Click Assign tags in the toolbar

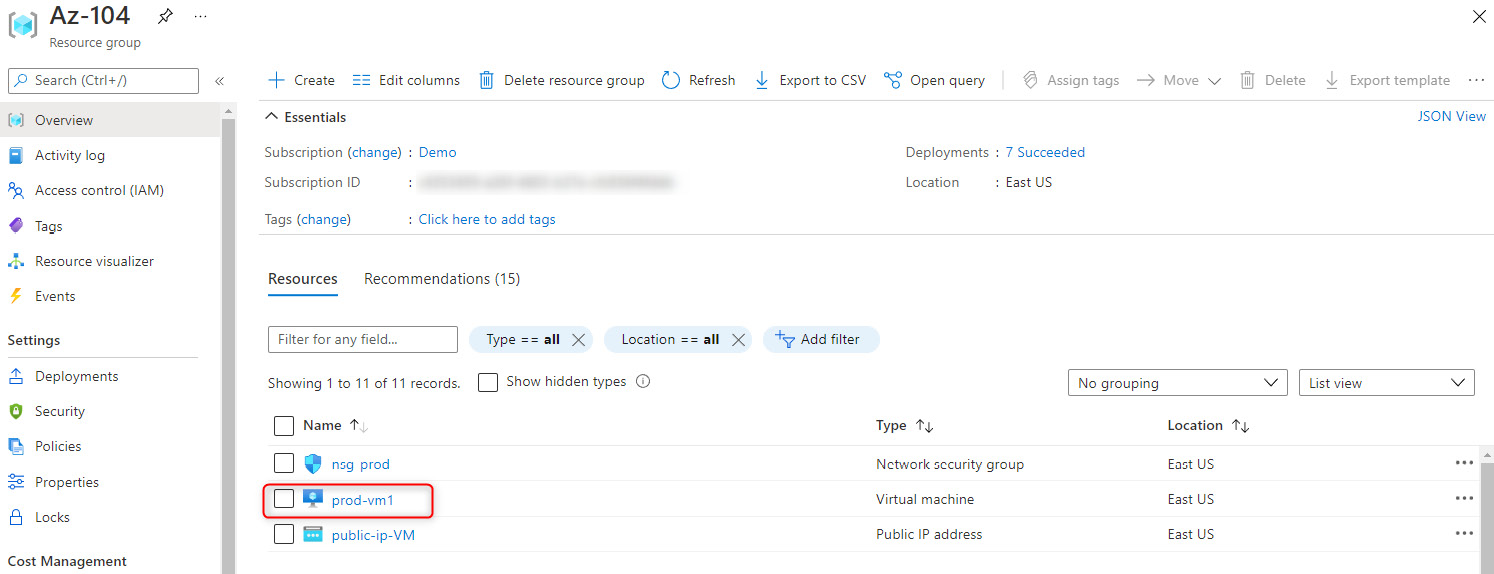[x=1071, y=80]
